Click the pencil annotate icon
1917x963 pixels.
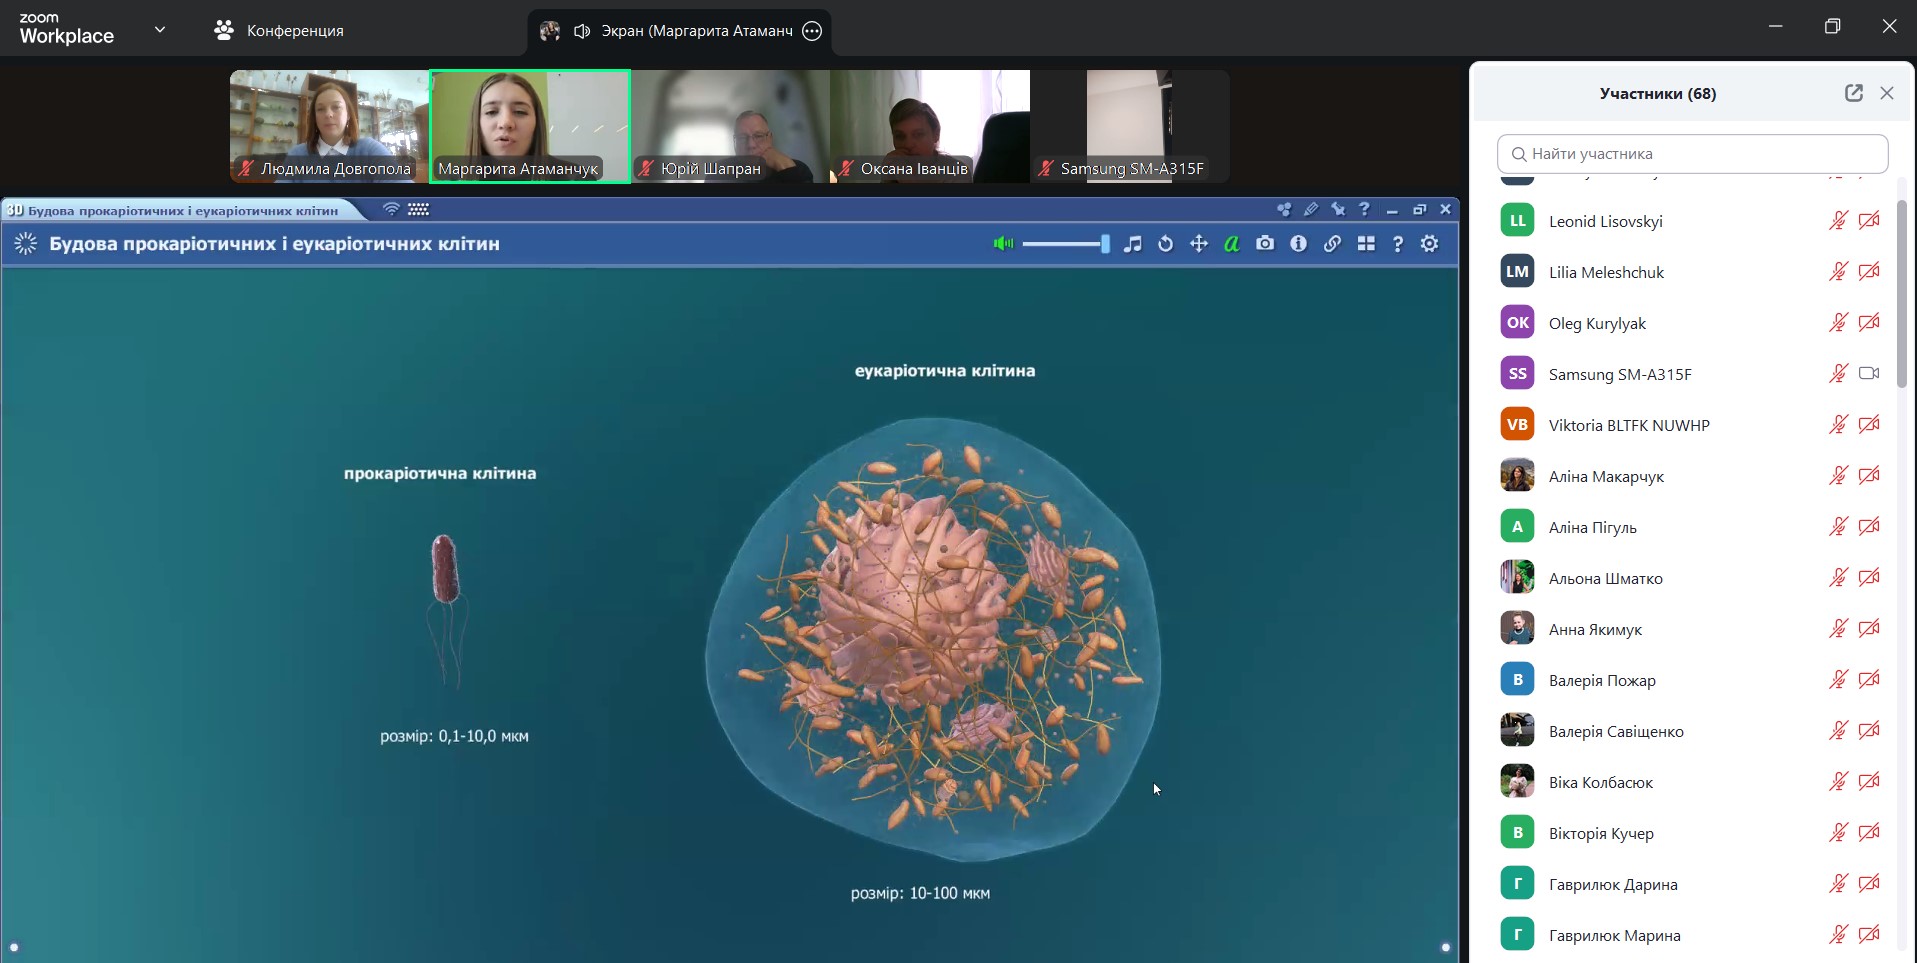click(1311, 210)
